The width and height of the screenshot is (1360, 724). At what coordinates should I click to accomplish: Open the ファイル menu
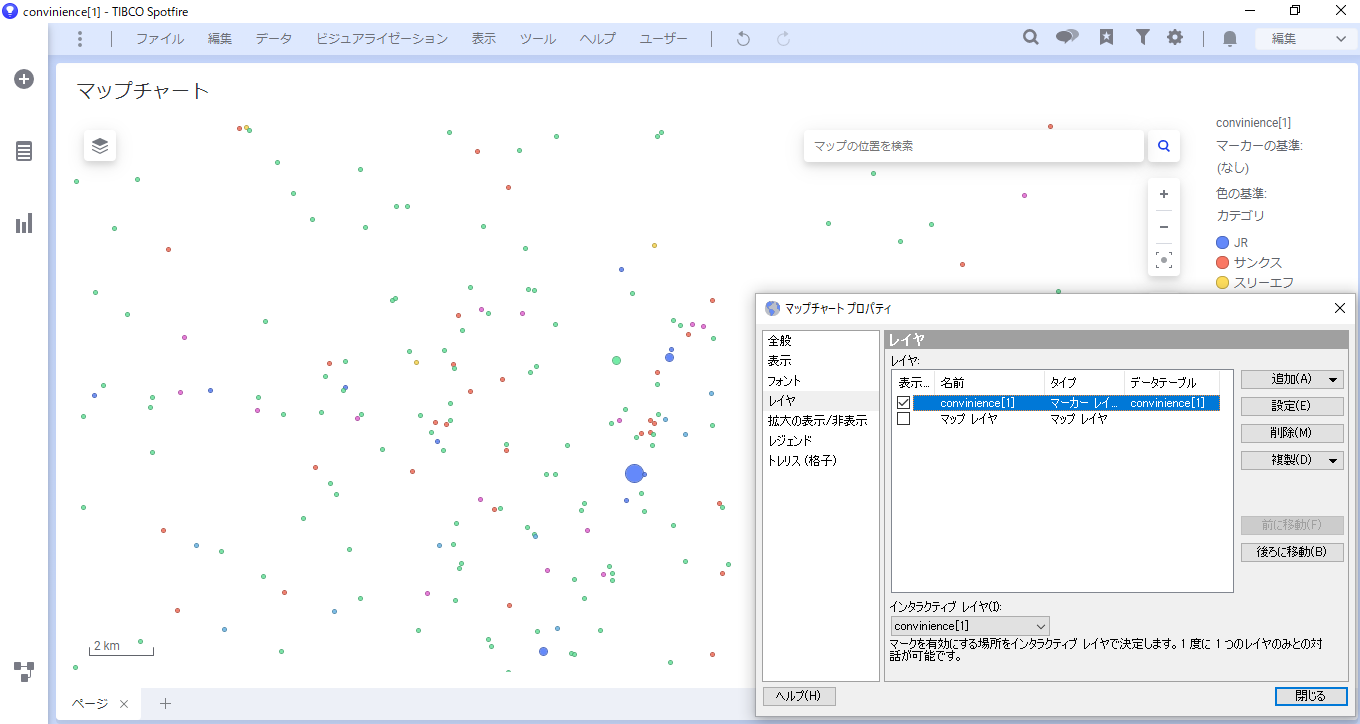click(x=160, y=39)
